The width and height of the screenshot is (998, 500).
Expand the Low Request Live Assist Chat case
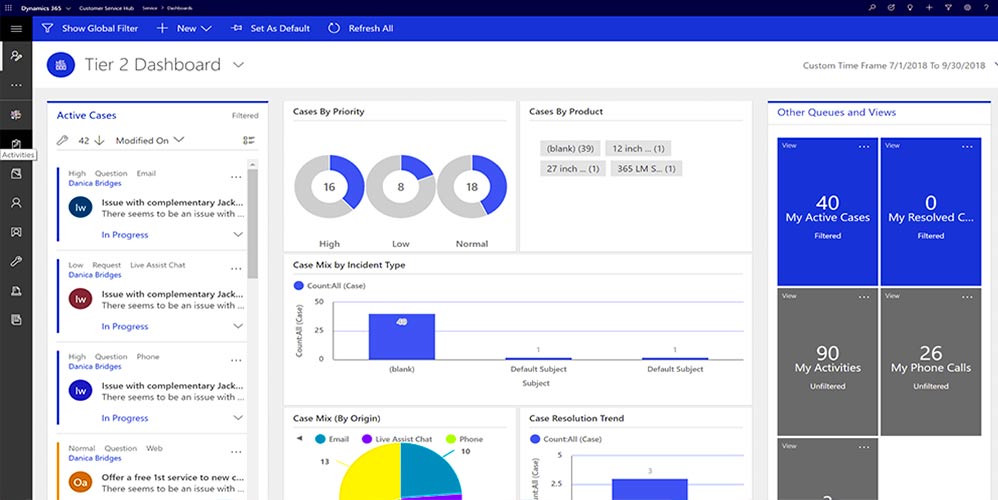click(x=238, y=326)
